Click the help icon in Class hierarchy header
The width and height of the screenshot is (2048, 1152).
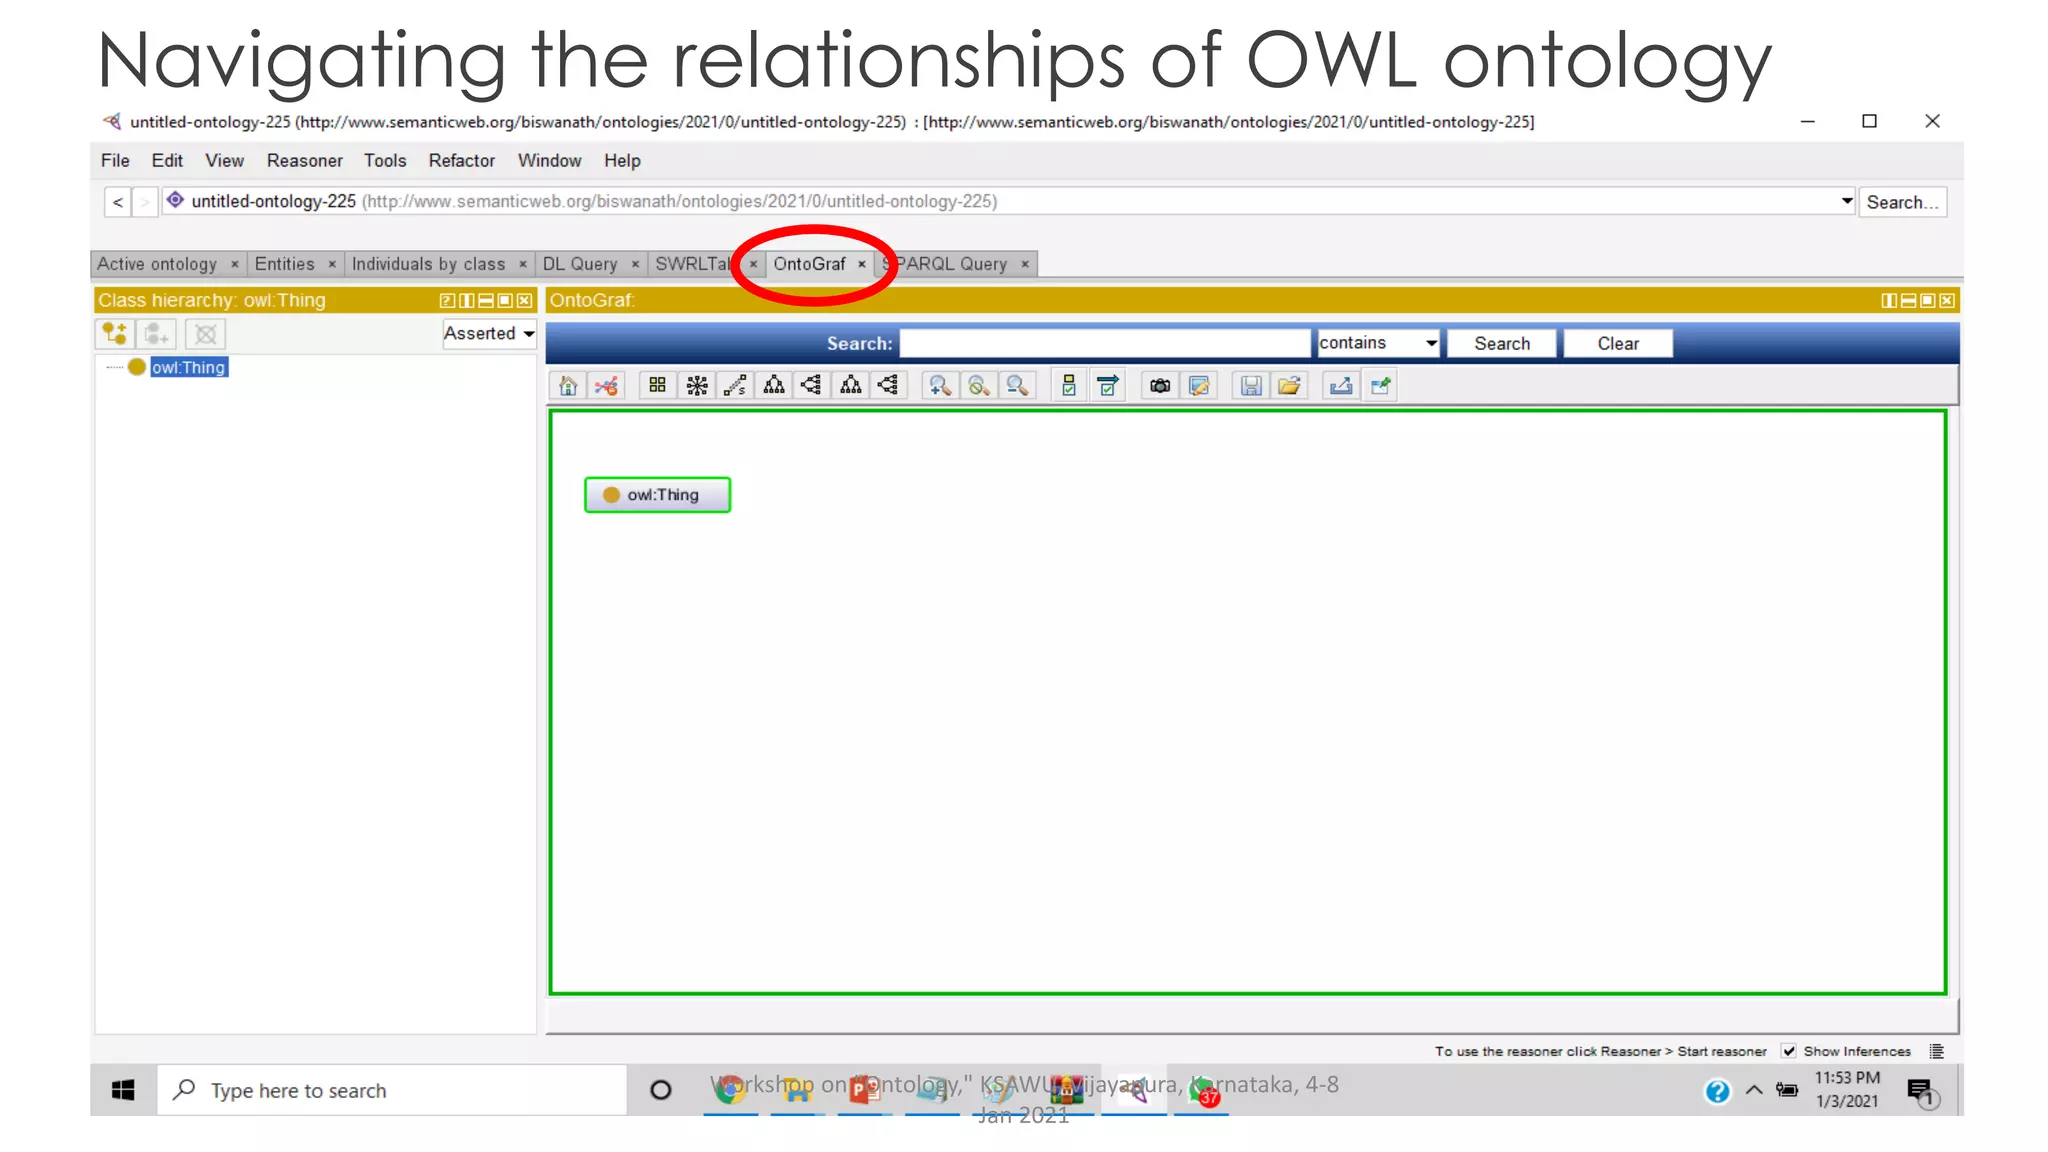pos(447,300)
